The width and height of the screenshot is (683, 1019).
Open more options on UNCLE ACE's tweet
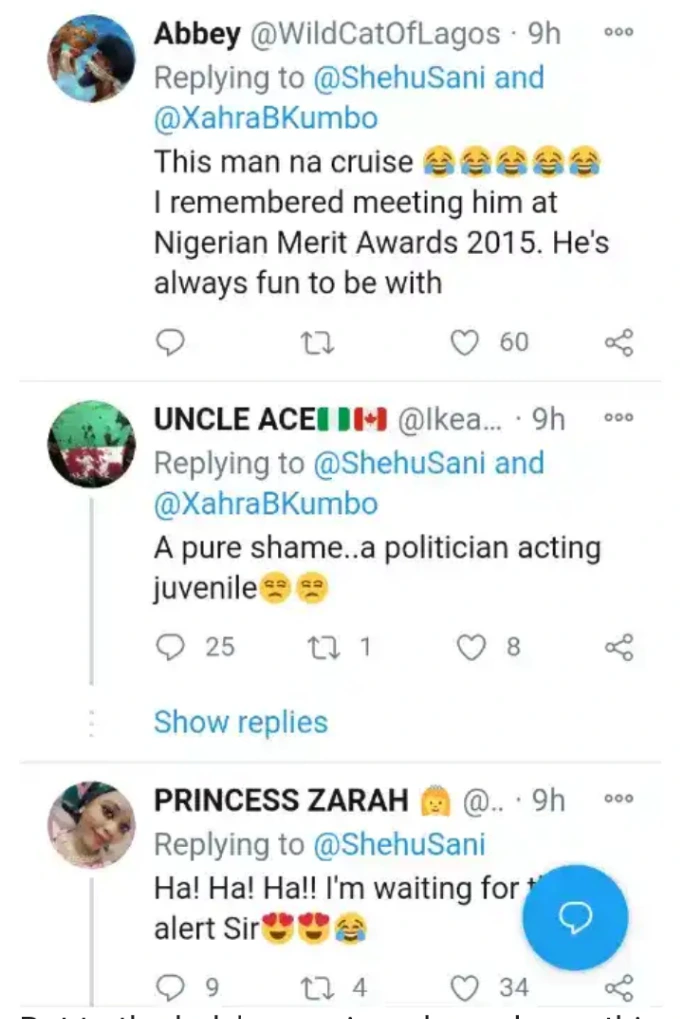point(619,418)
